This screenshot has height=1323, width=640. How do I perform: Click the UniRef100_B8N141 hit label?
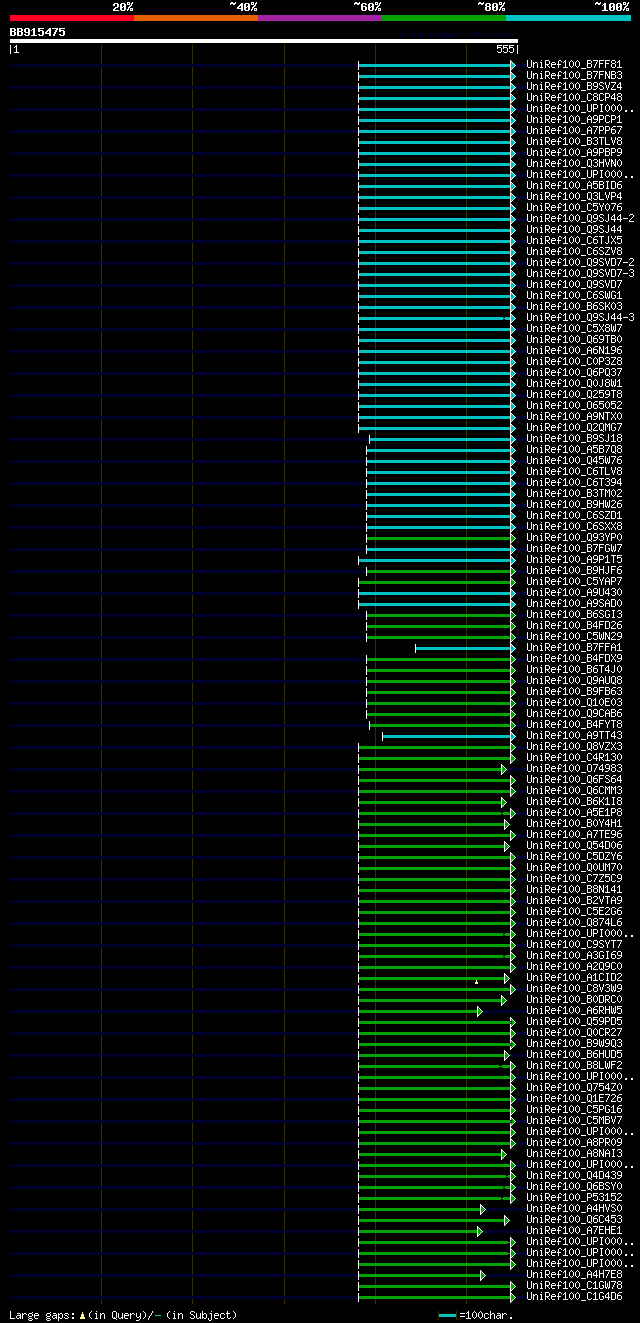coord(574,889)
